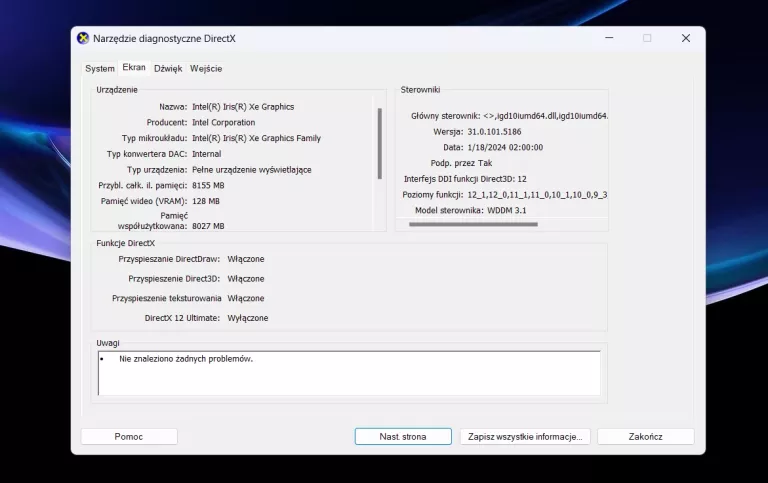The image size is (768, 483).
Task: Switch to the System tab
Action: tap(100, 69)
